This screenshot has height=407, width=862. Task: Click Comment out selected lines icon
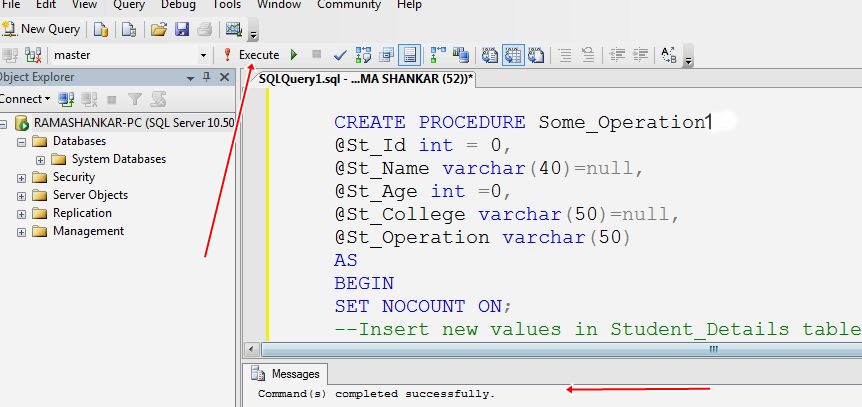pos(565,55)
